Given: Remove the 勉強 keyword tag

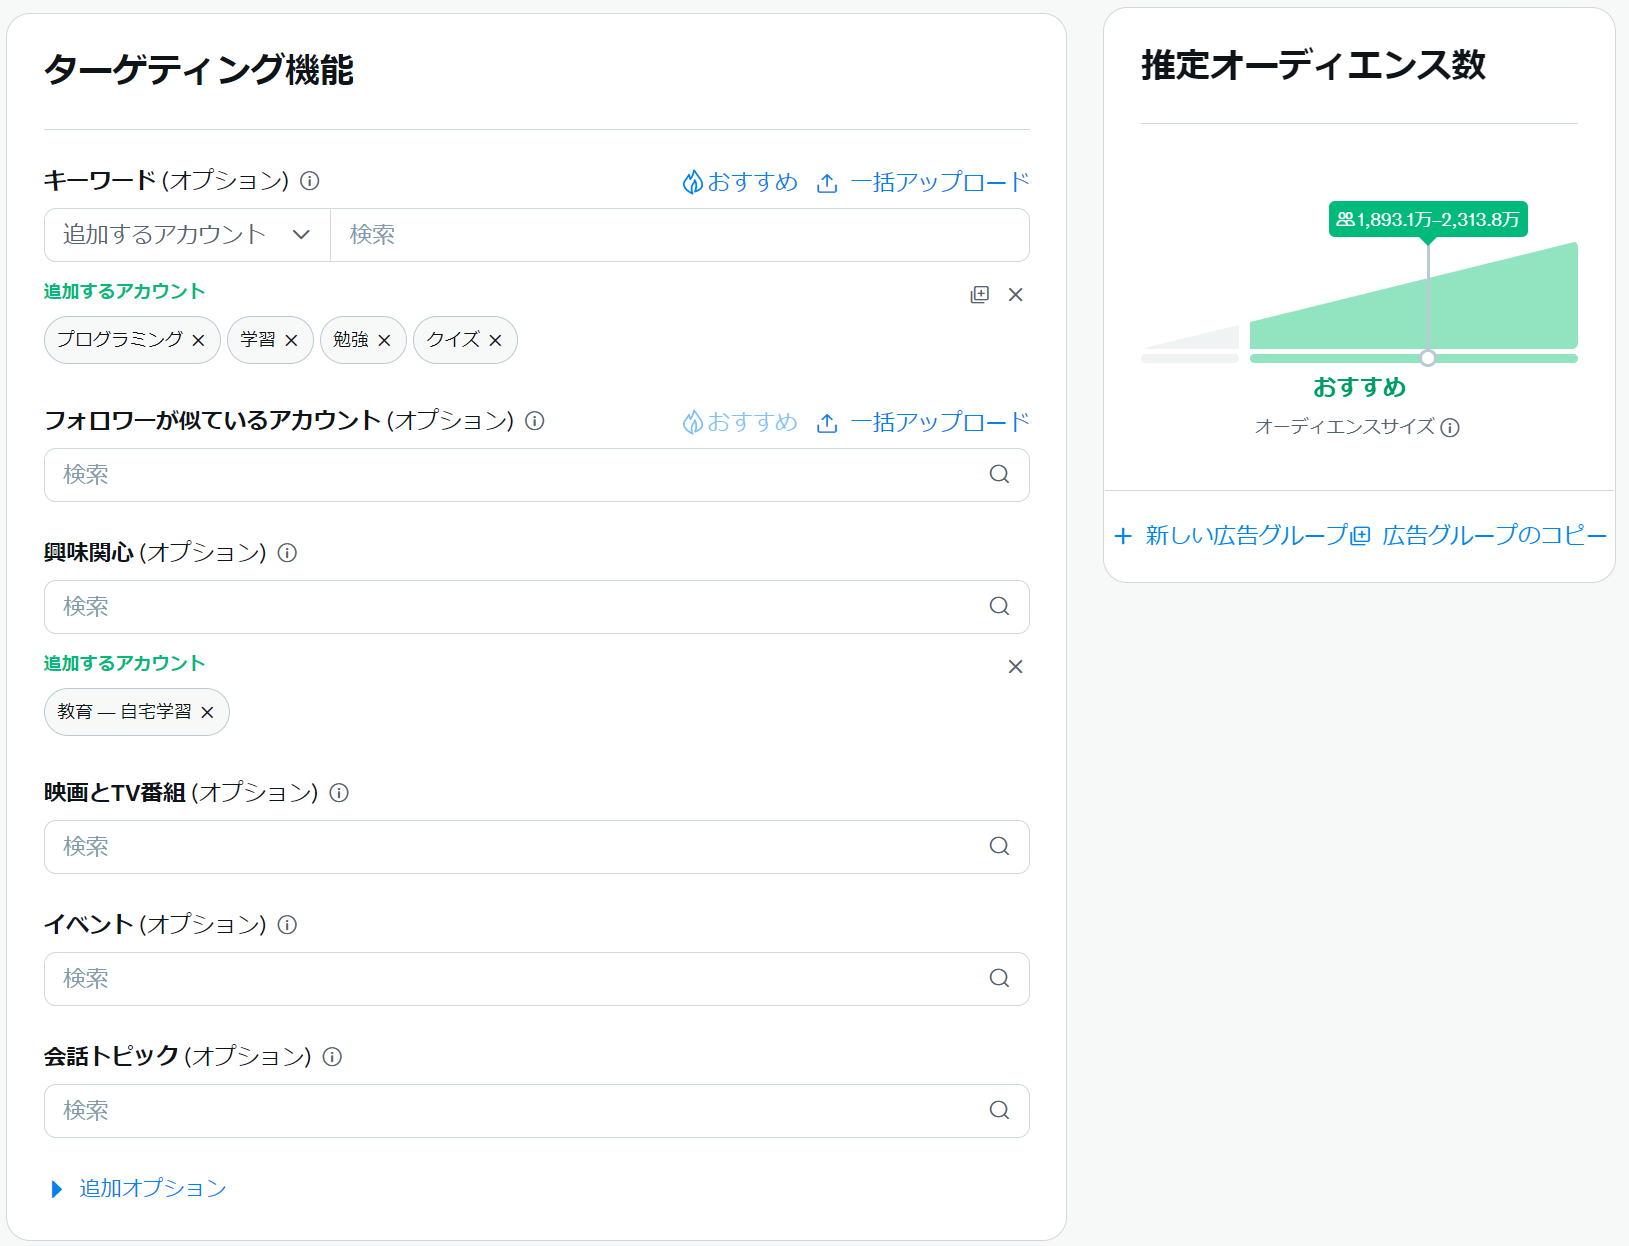Looking at the screenshot, I should (384, 341).
